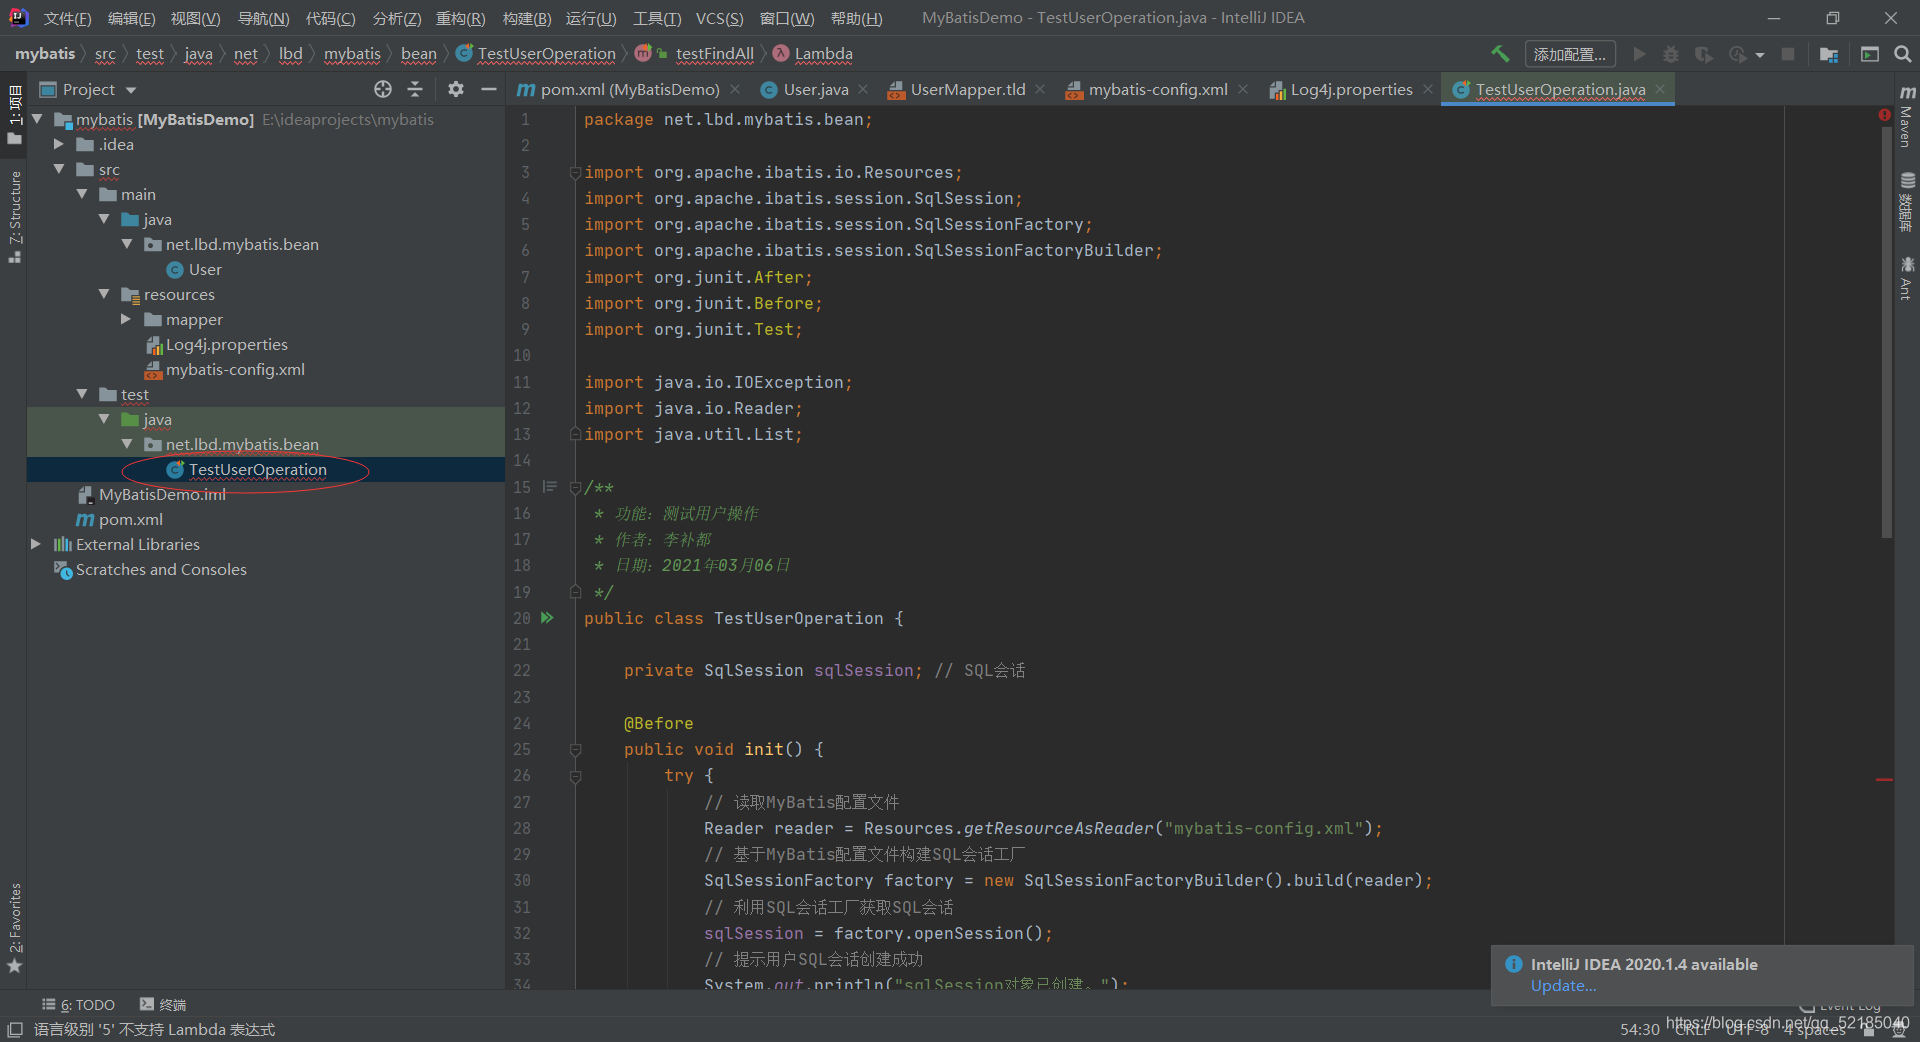Open the Structure tool window
The width and height of the screenshot is (1920, 1042).
tap(14, 217)
